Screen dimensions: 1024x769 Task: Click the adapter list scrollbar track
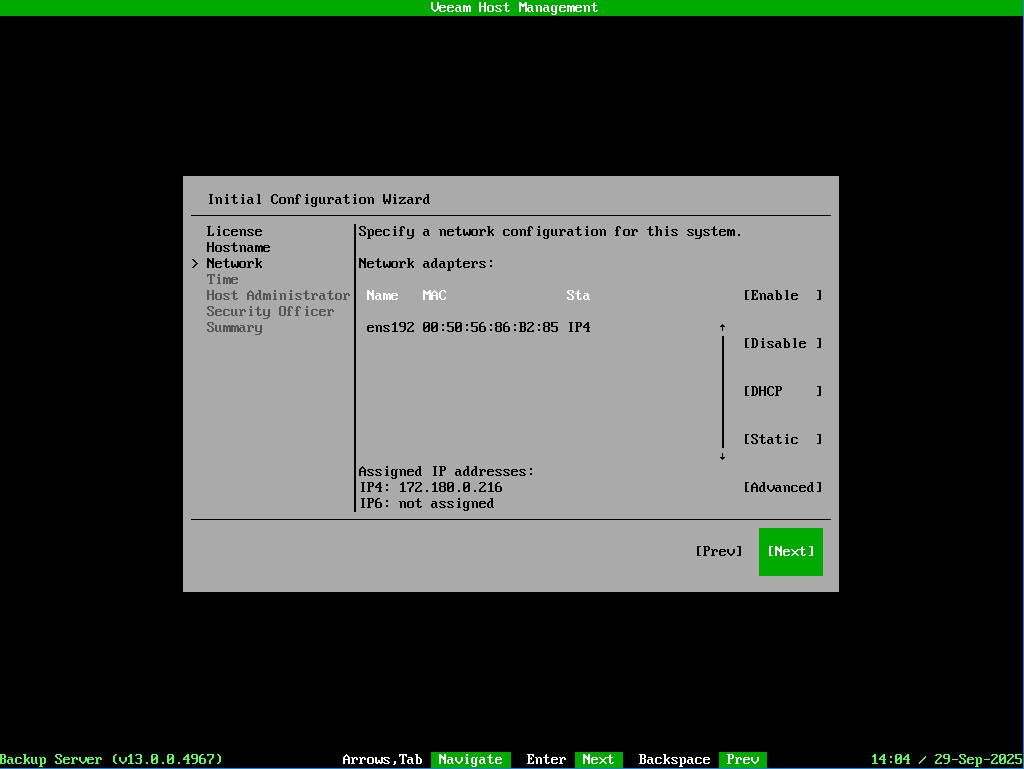722,392
